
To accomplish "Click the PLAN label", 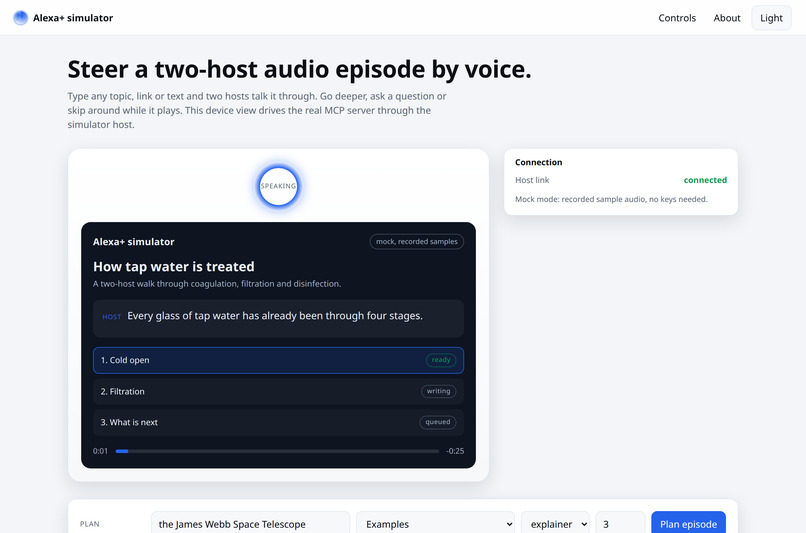I will point(89,524).
